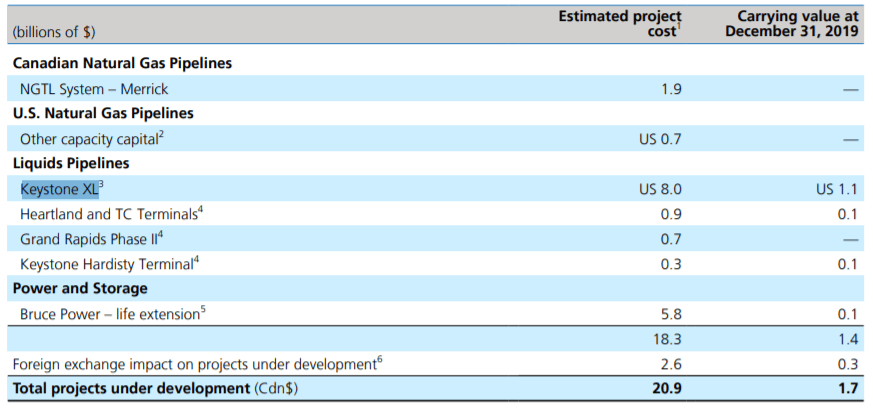Click the "Canadian Natural Gas Pipelines" section heading
873x409 pixels.
[x=122, y=63]
